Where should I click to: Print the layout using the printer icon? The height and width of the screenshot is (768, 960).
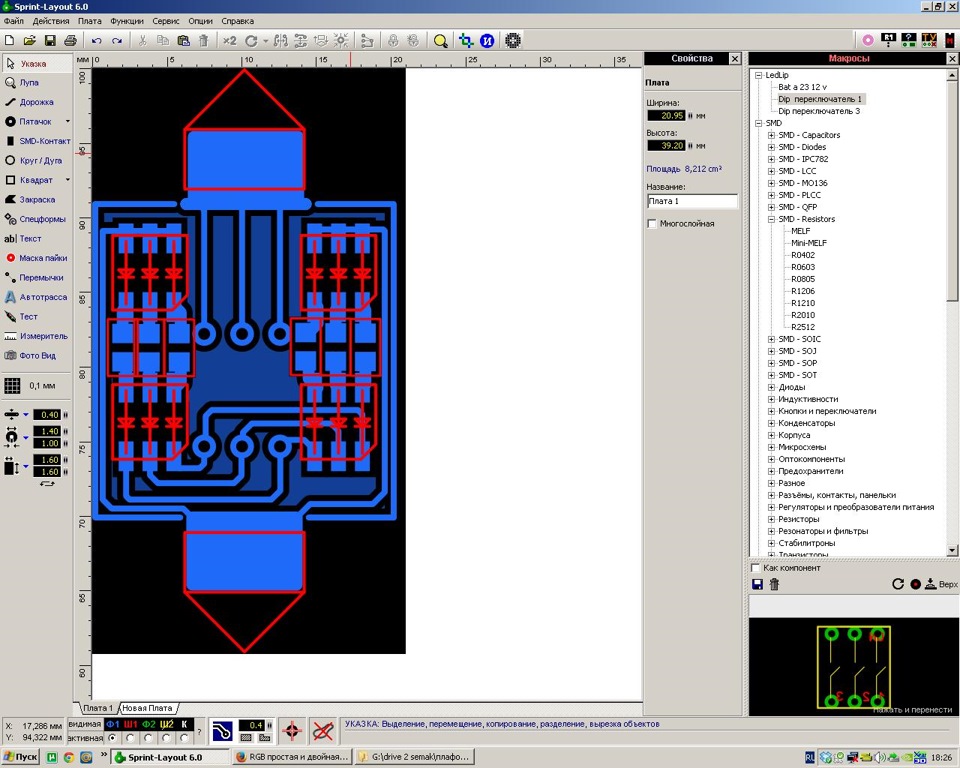click(70, 41)
